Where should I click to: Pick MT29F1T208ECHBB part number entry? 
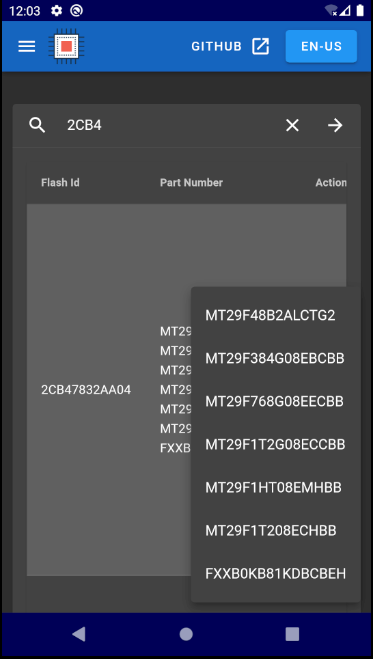click(276, 531)
